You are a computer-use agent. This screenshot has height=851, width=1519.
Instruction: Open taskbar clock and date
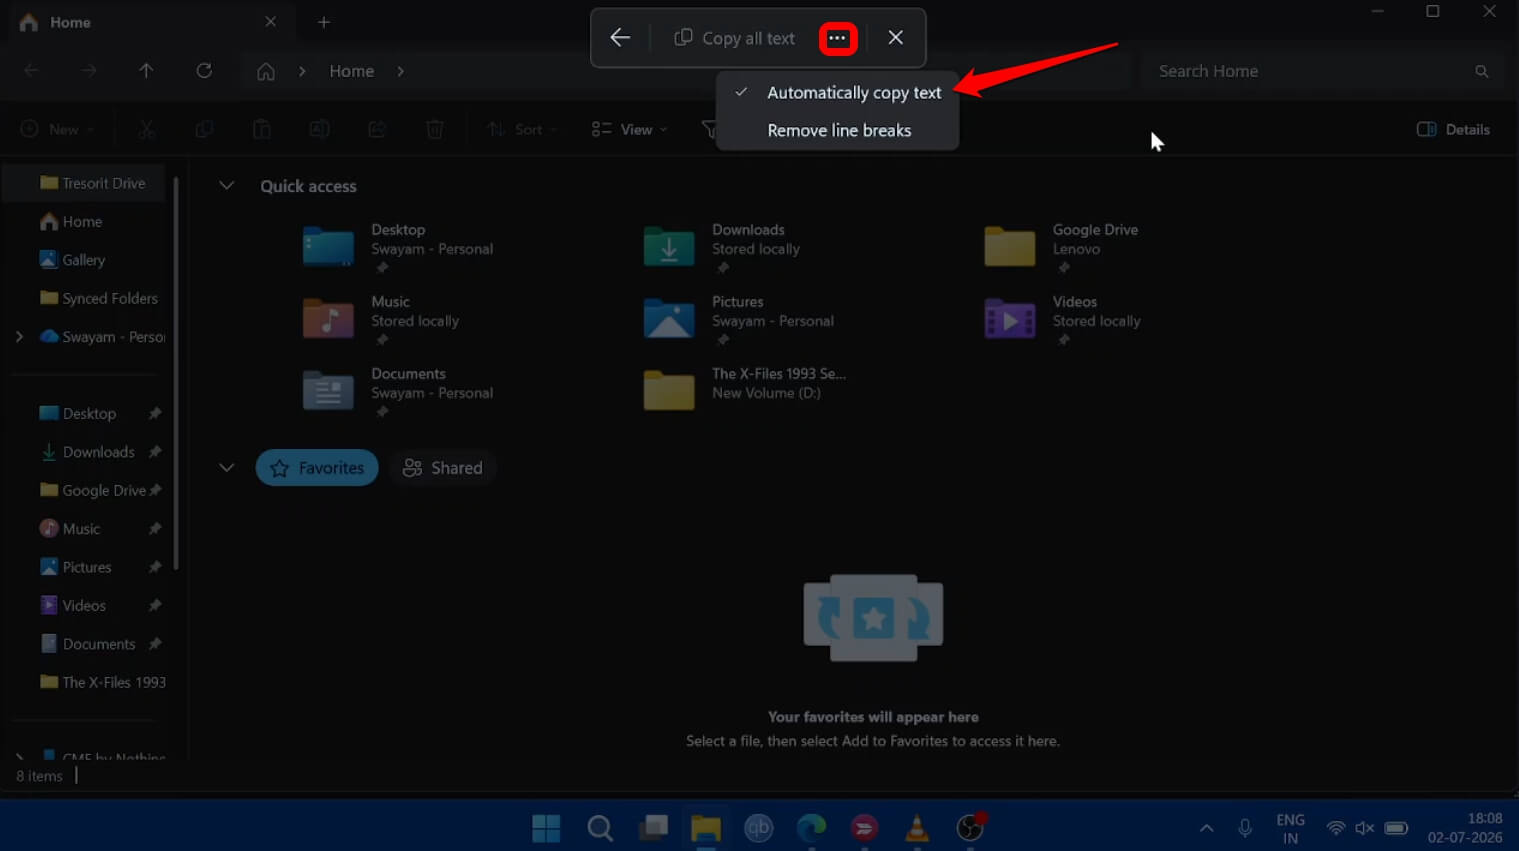[1465, 828]
